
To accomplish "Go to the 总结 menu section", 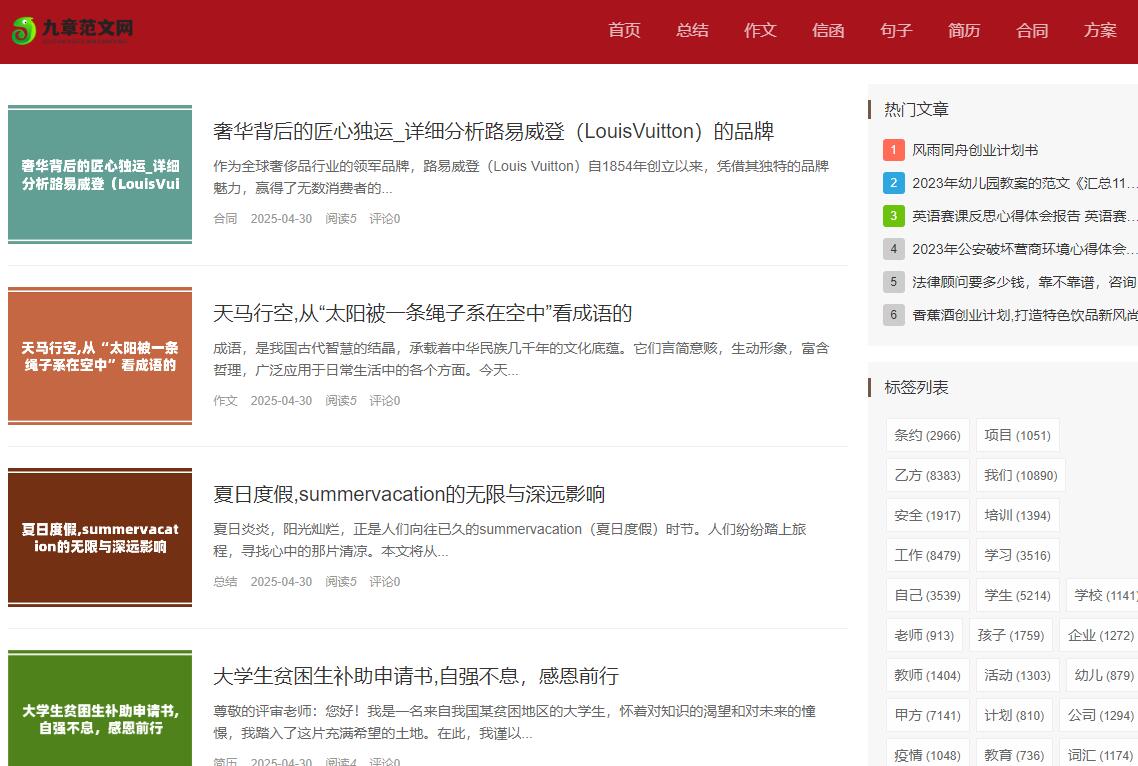I will tap(692, 30).
